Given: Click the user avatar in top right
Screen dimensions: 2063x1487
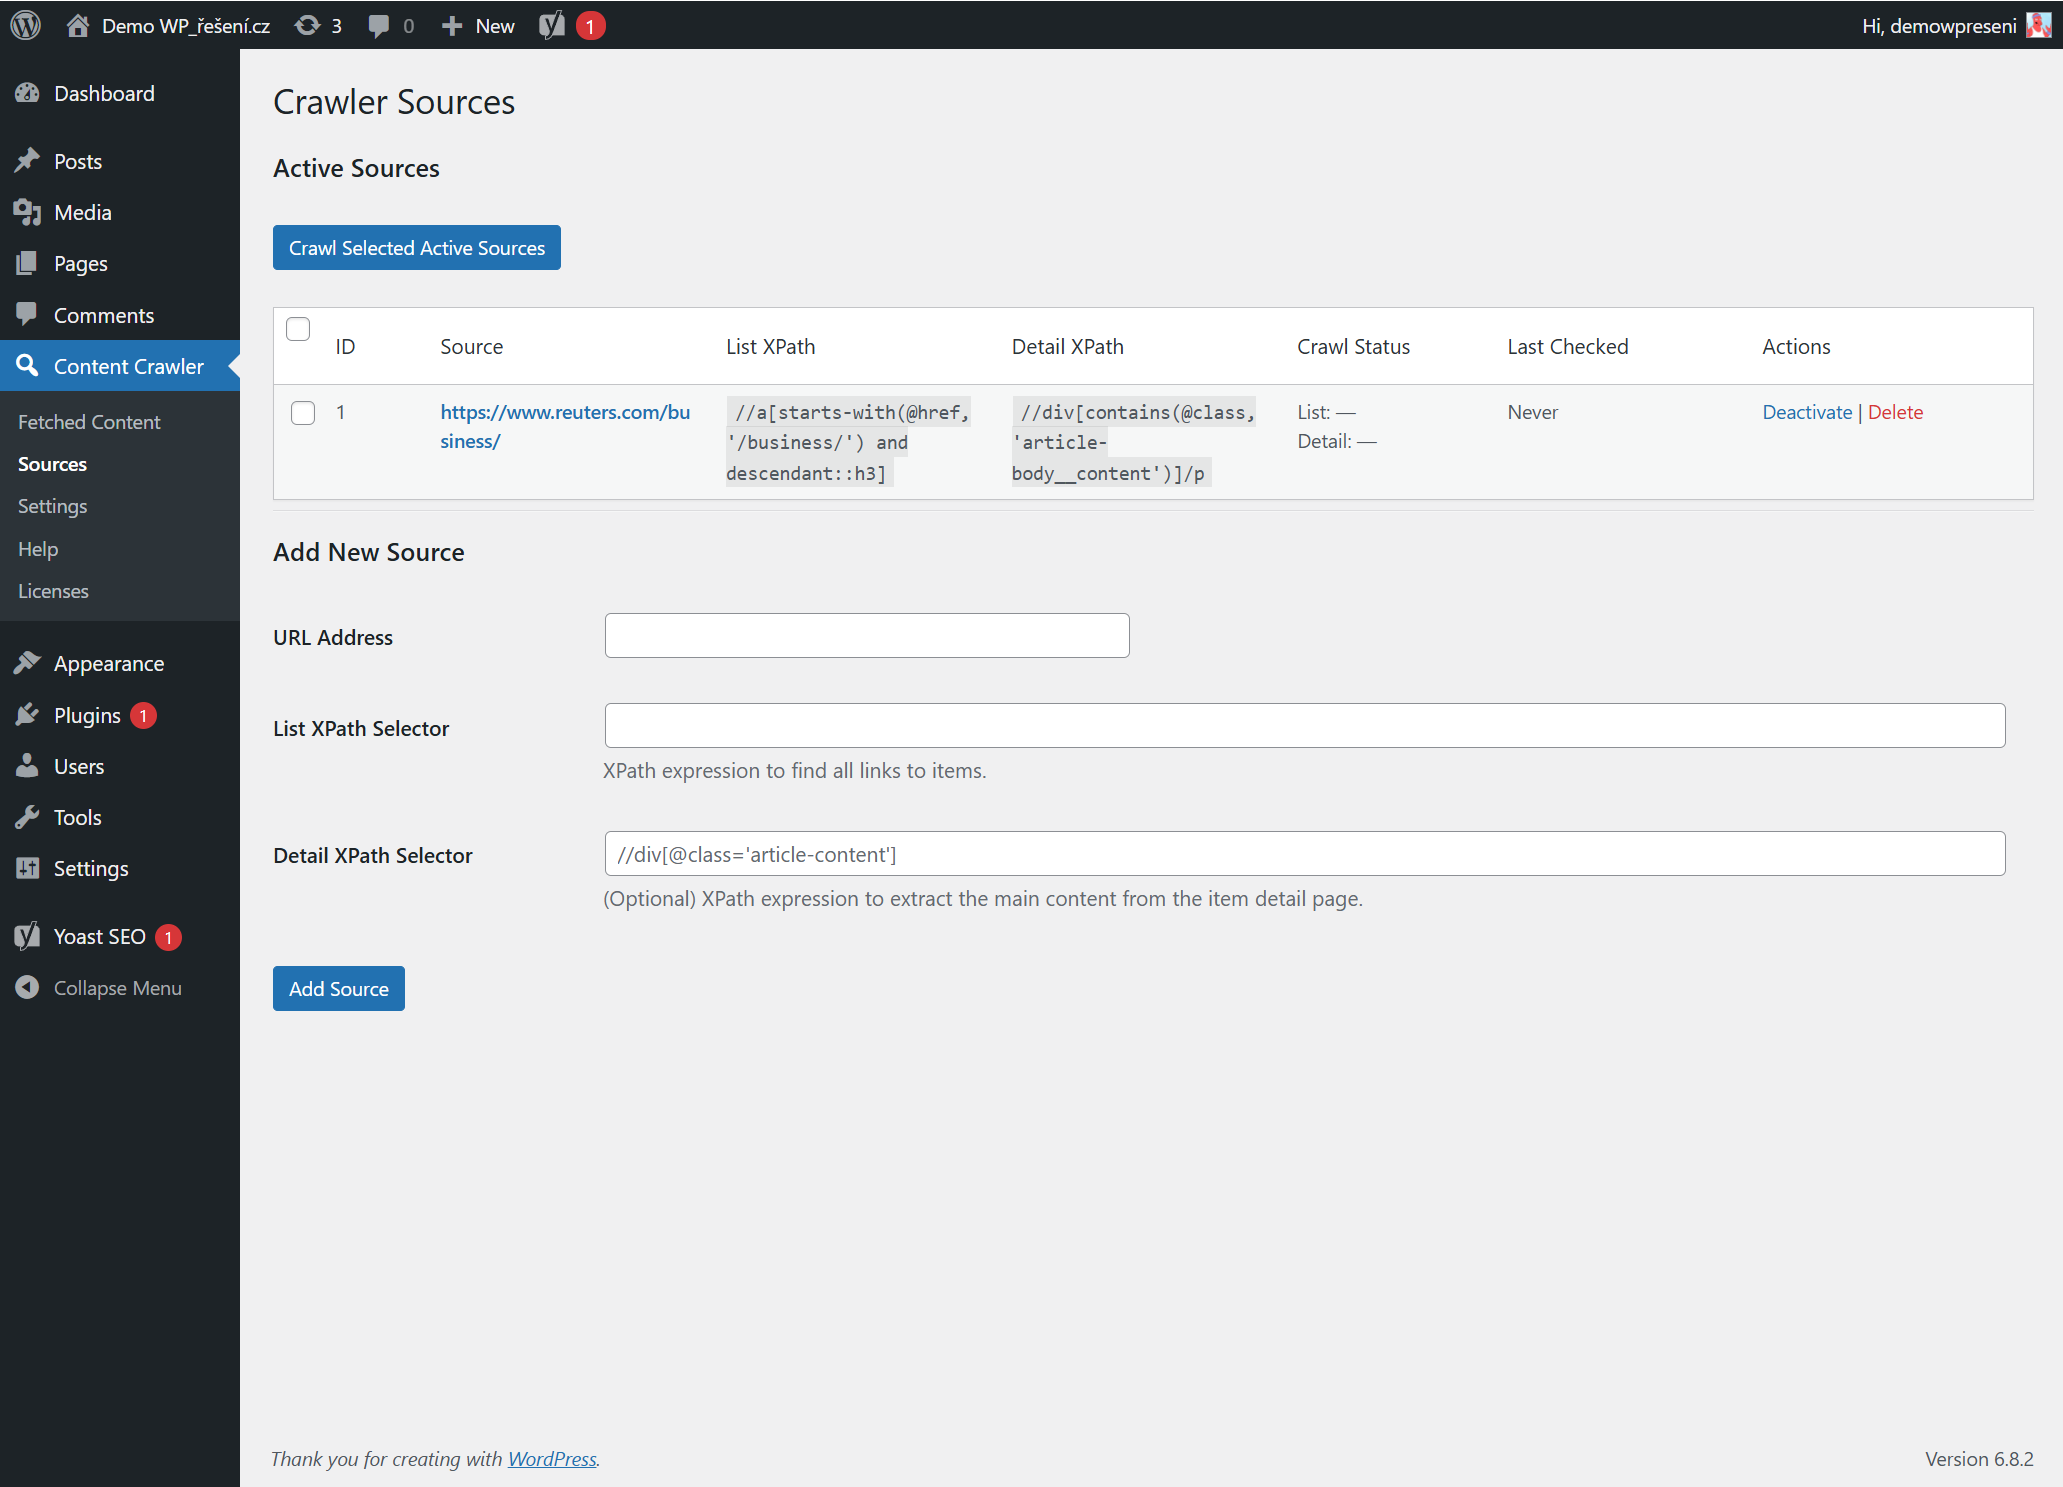Looking at the screenshot, I should click(2037, 25).
